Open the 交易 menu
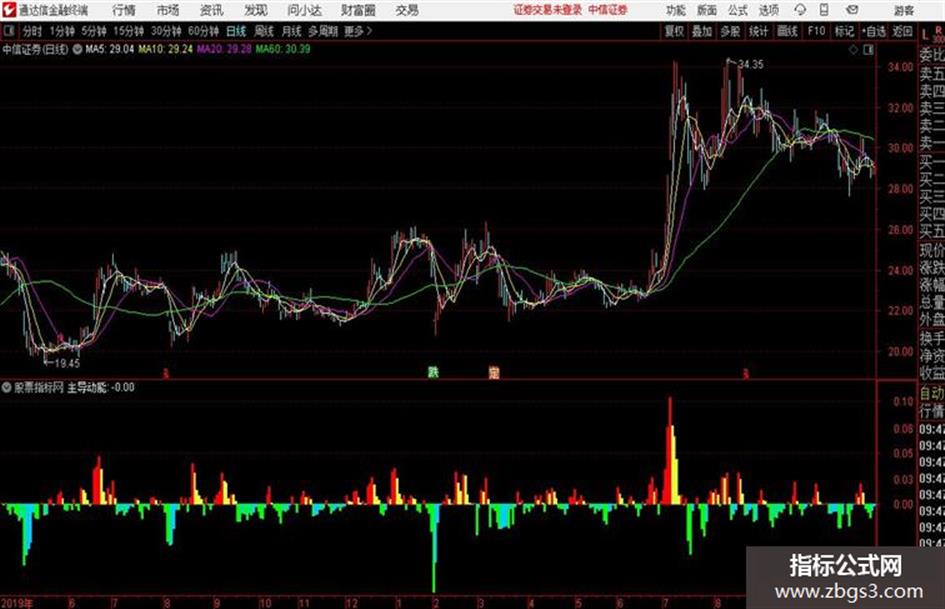945x609 pixels. point(407,10)
